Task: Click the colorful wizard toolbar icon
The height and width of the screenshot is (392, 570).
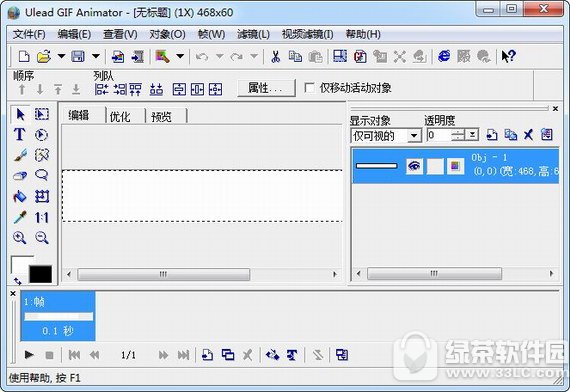Action: point(162,56)
